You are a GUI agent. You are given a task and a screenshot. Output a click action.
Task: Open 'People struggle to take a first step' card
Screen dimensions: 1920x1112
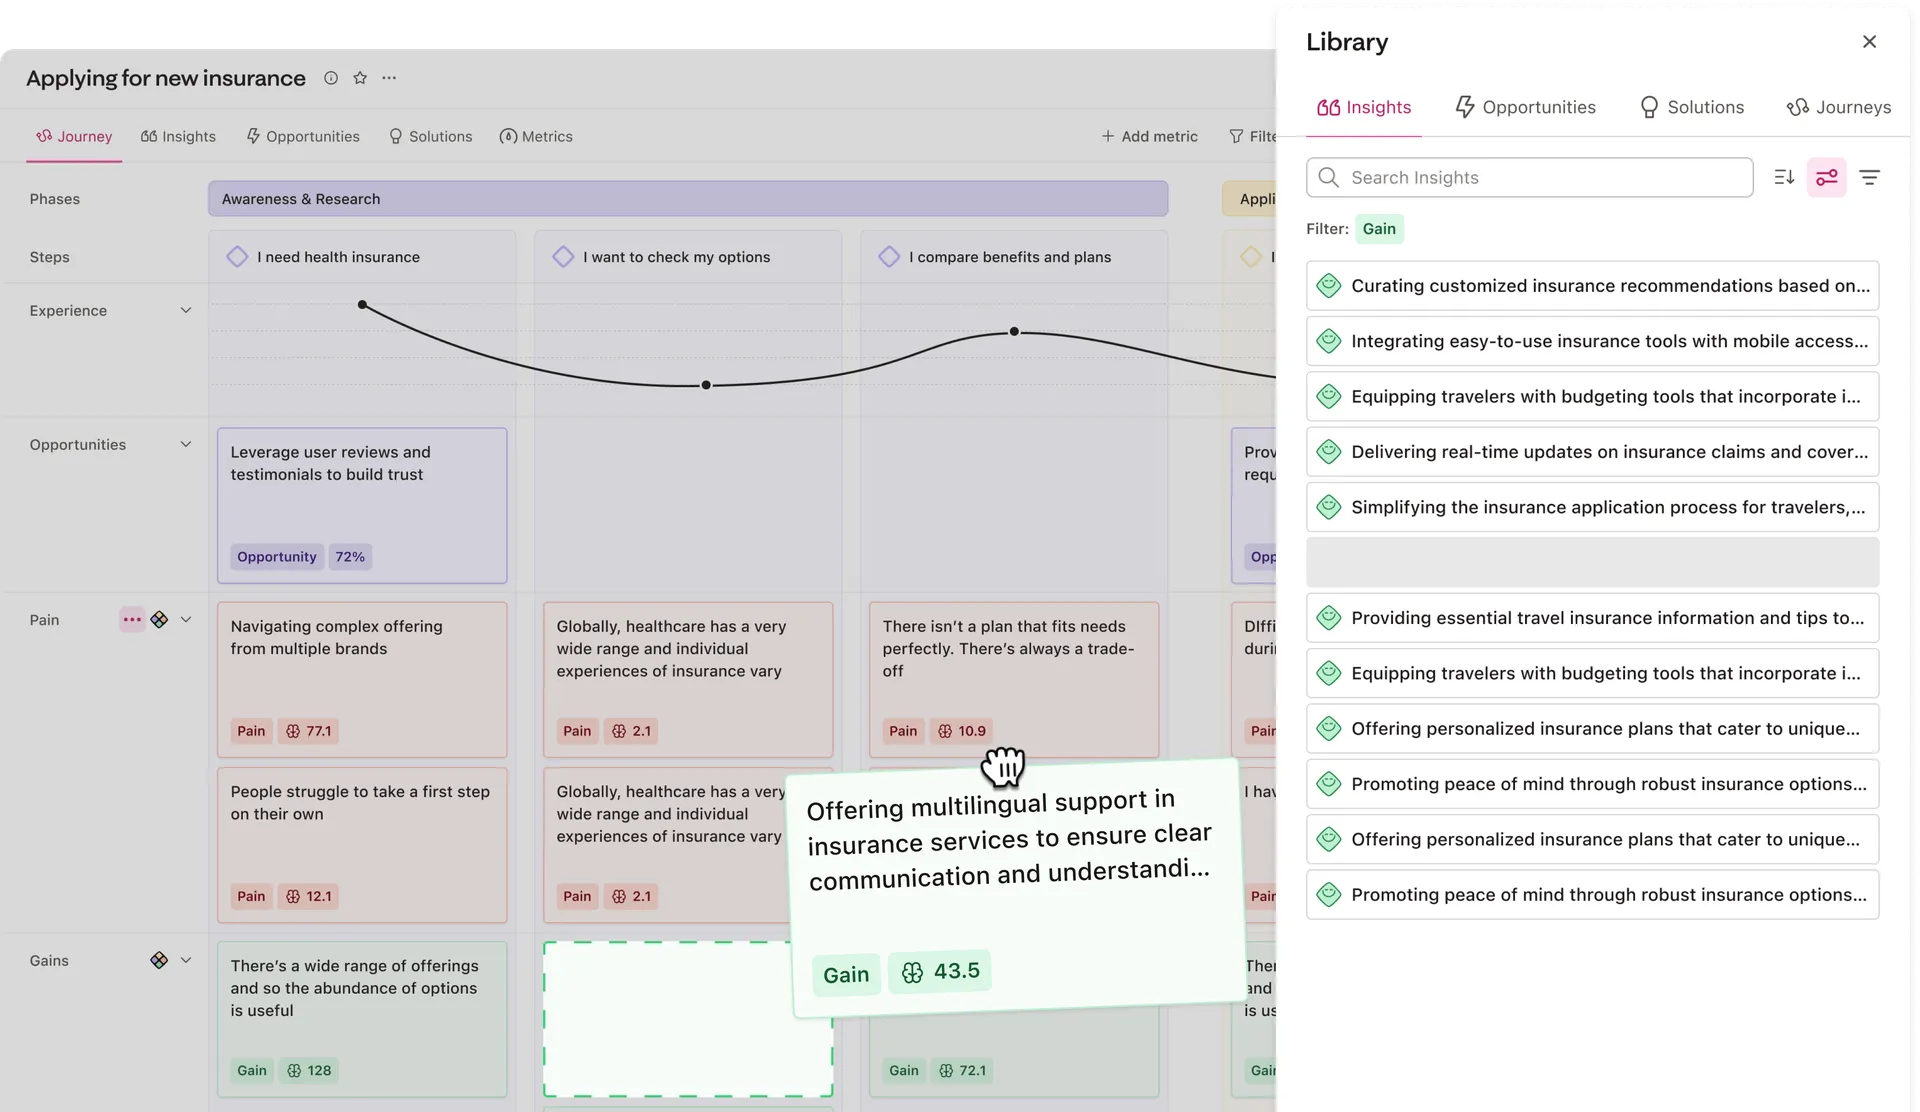[x=362, y=844]
